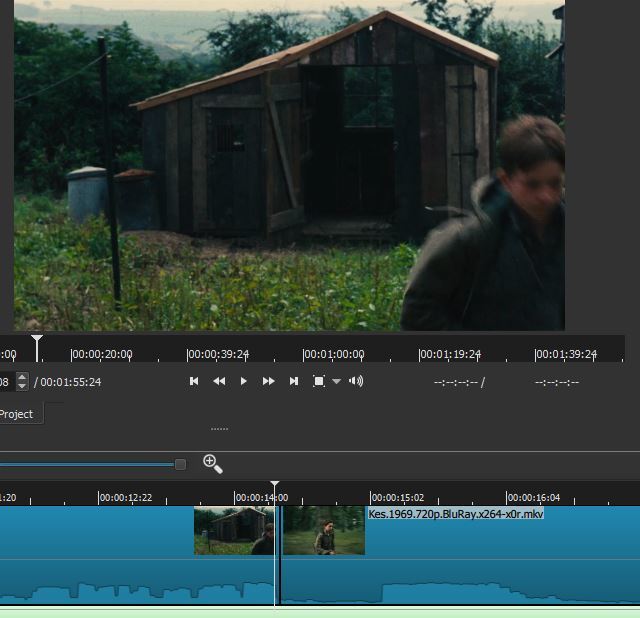The height and width of the screenshot is (618, 640).
Task: Click the 00:00:16:04 mark on the timeline ruler
Action: tap(533, 498)
